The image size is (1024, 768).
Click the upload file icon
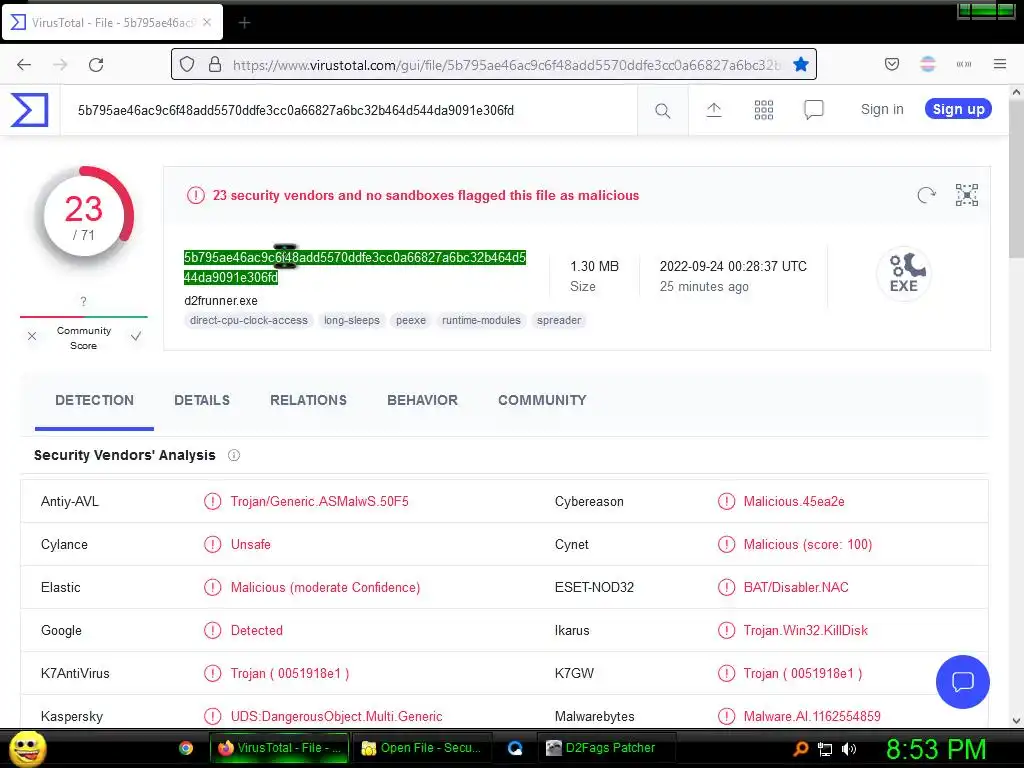click(x=714, y=110)
